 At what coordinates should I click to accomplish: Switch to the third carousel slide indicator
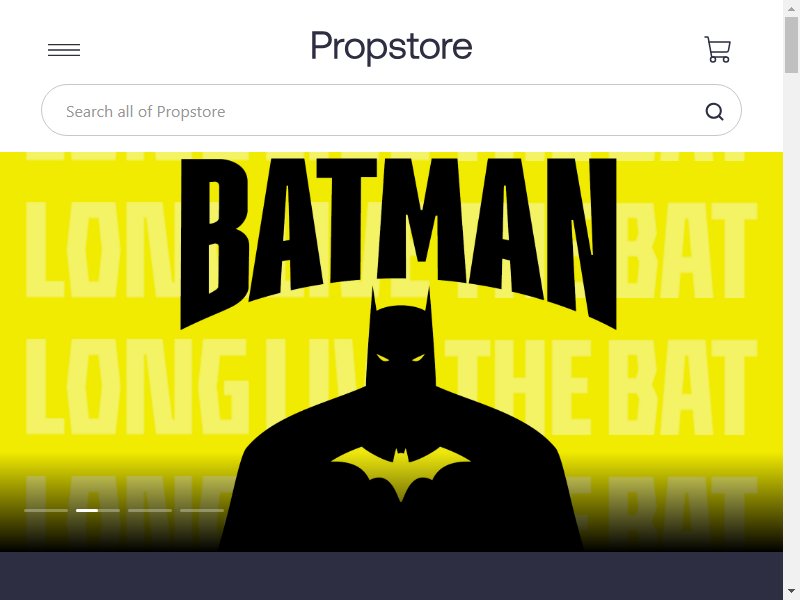pos(150,510)
